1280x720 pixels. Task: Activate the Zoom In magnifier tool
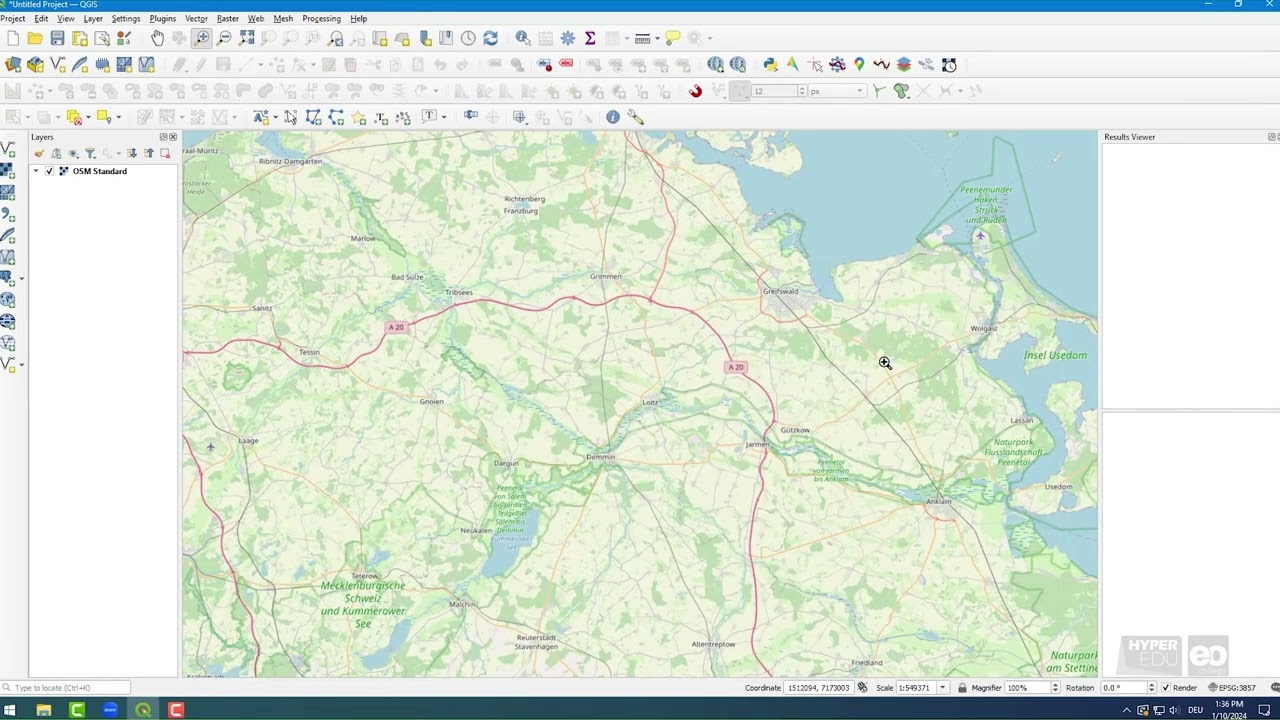(x=202, y=38)
